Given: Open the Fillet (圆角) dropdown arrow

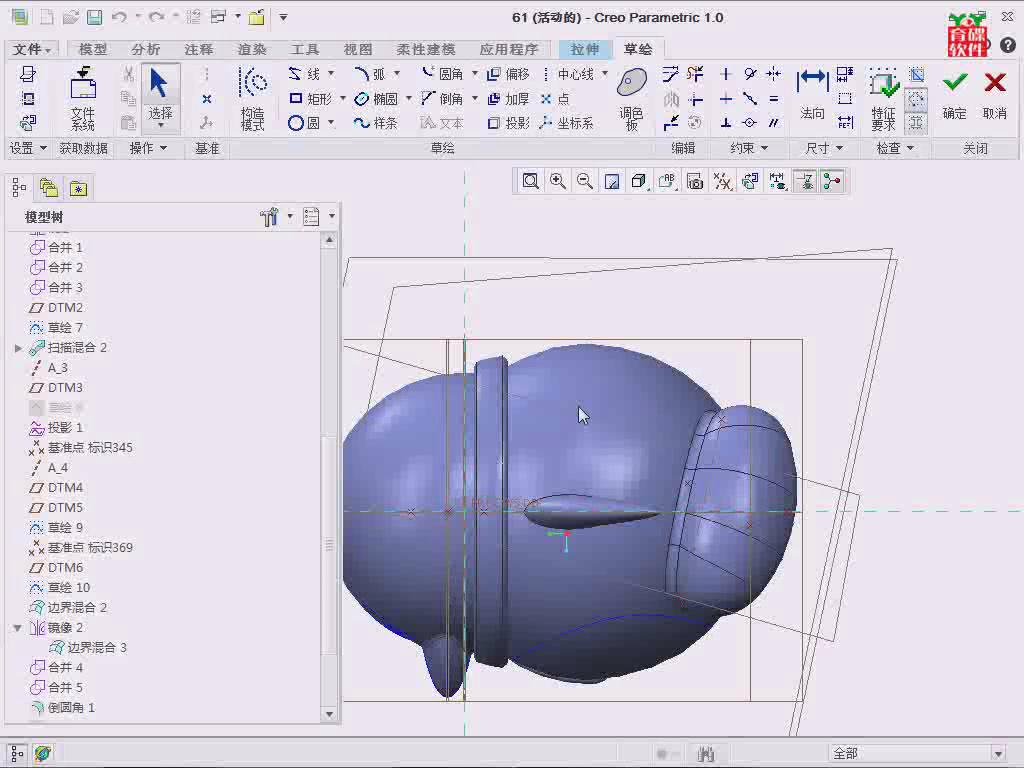Looking at the screenshot, I should click(x=475, y=73).
